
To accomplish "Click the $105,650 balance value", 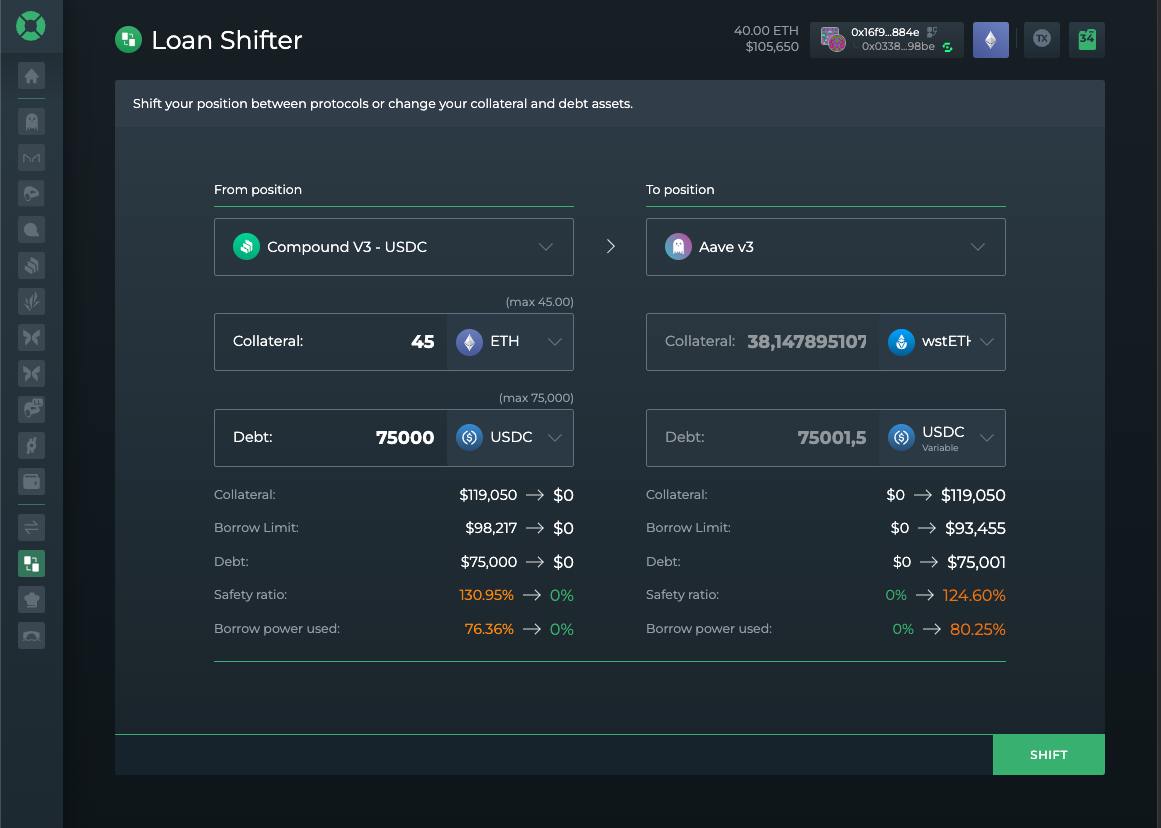I will [772, 47].
